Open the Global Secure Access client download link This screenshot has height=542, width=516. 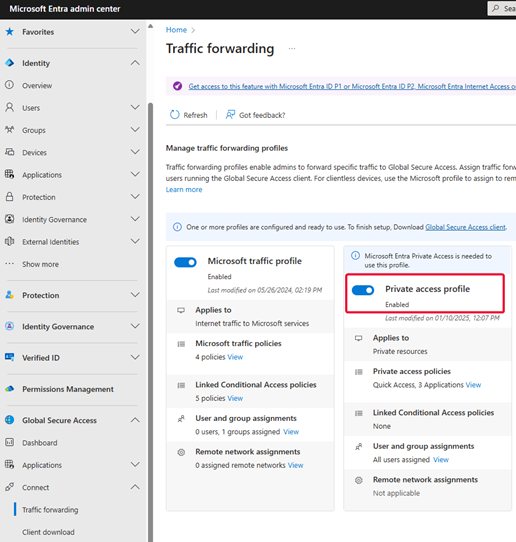click(466, 227)
